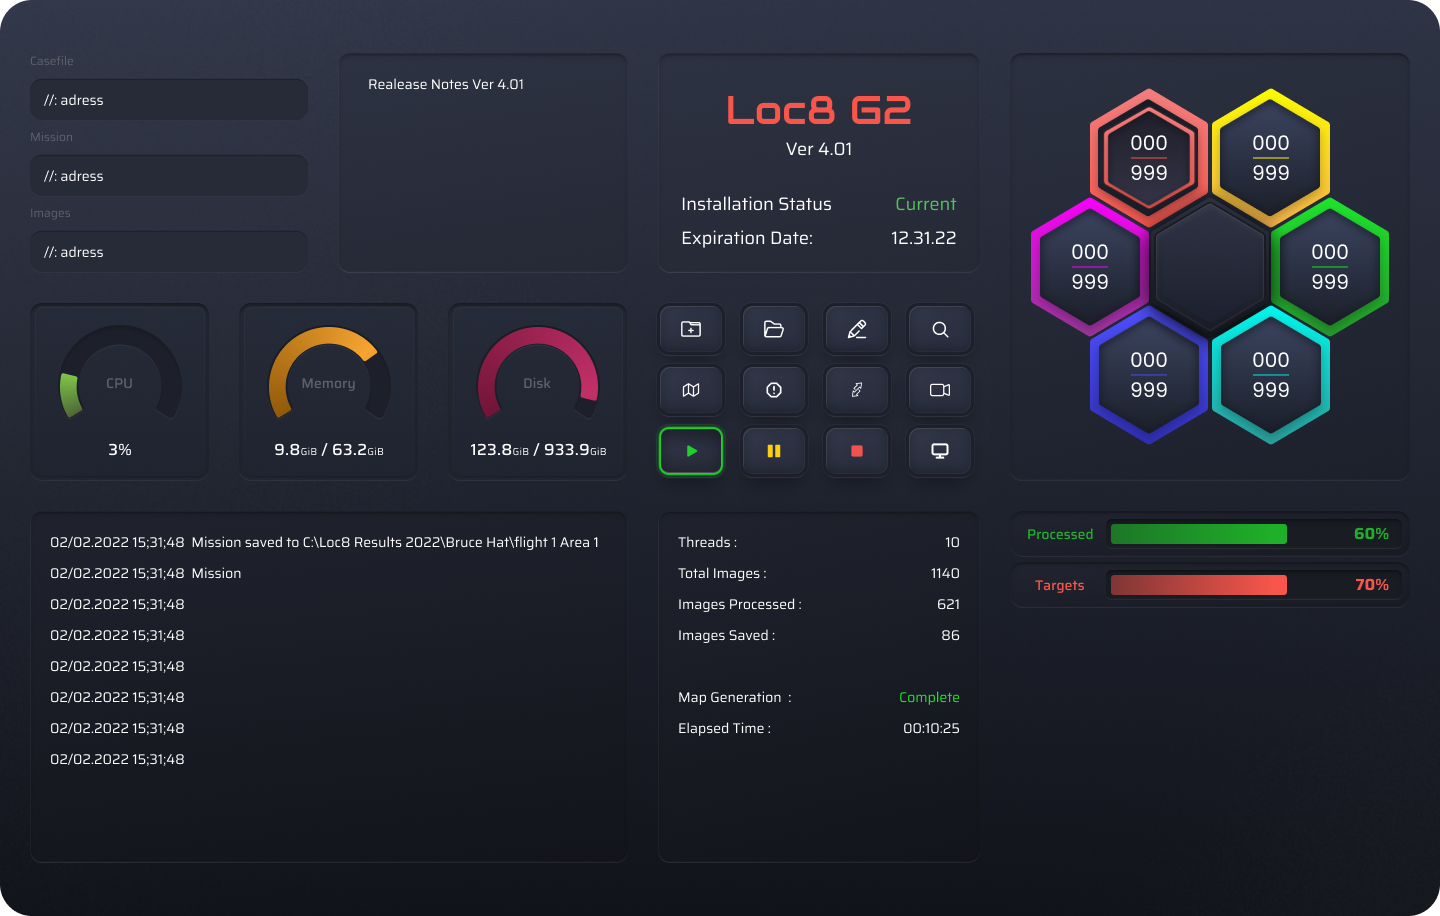Select the red hexagon target counter
Viewport: 1440px width, 916px height.
1149,158
